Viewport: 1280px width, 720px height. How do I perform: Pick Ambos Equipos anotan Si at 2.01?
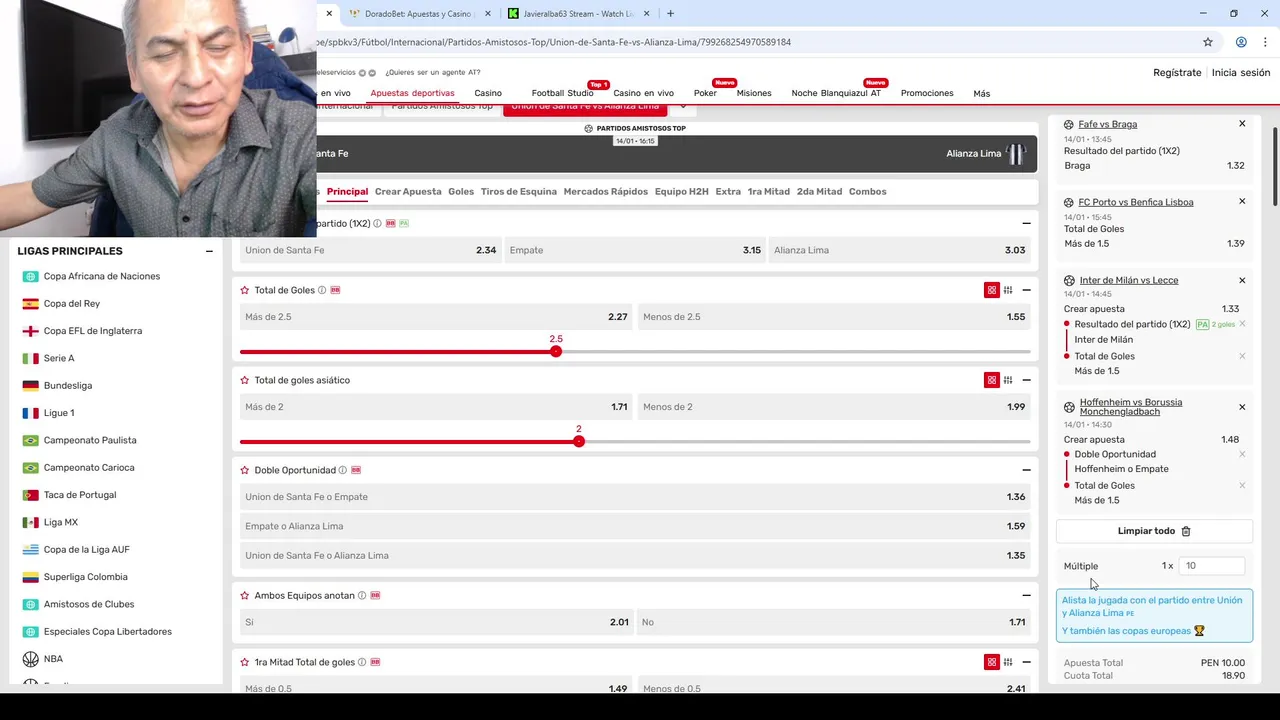[x=436, y=622]
